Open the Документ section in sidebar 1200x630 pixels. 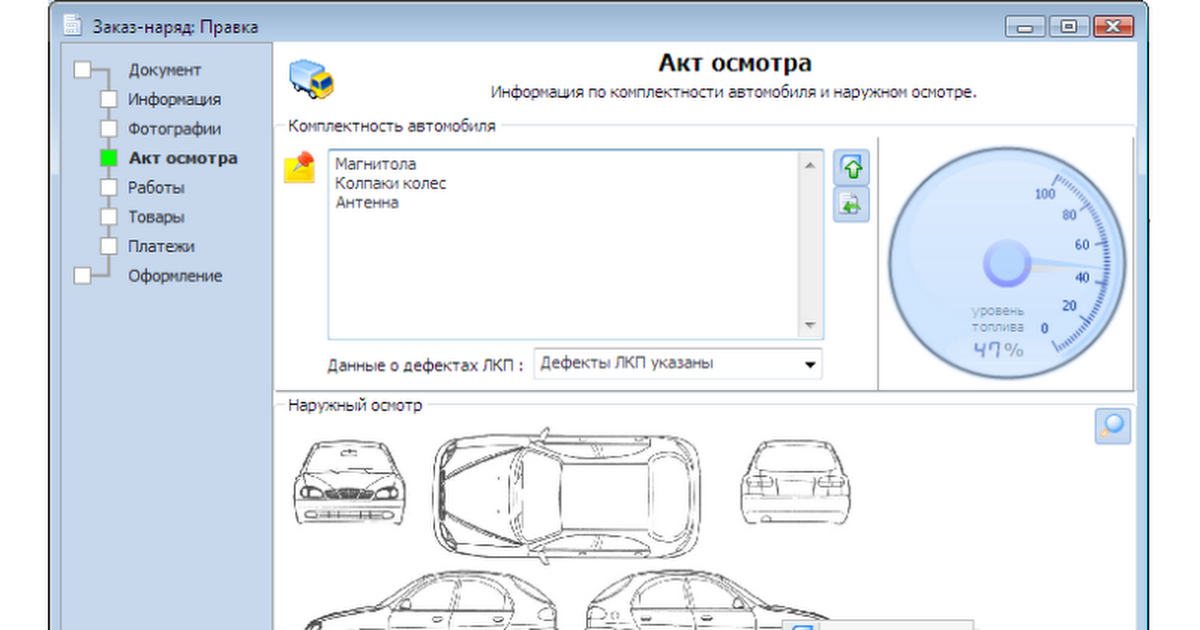tap(164, 70)
